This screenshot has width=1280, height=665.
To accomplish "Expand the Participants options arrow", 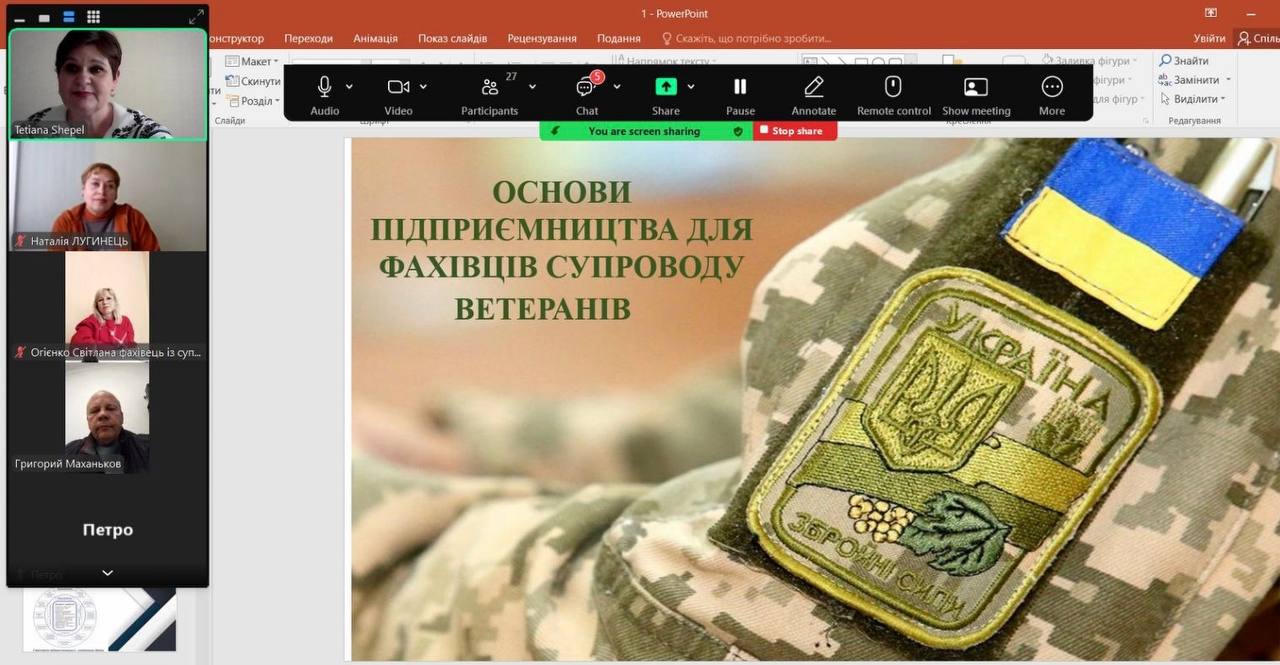I will click(532, 87).
